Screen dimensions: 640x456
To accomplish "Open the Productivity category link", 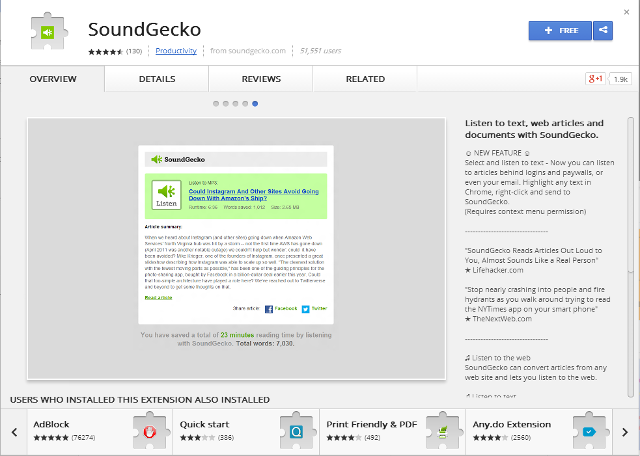I will pos(176,51).
